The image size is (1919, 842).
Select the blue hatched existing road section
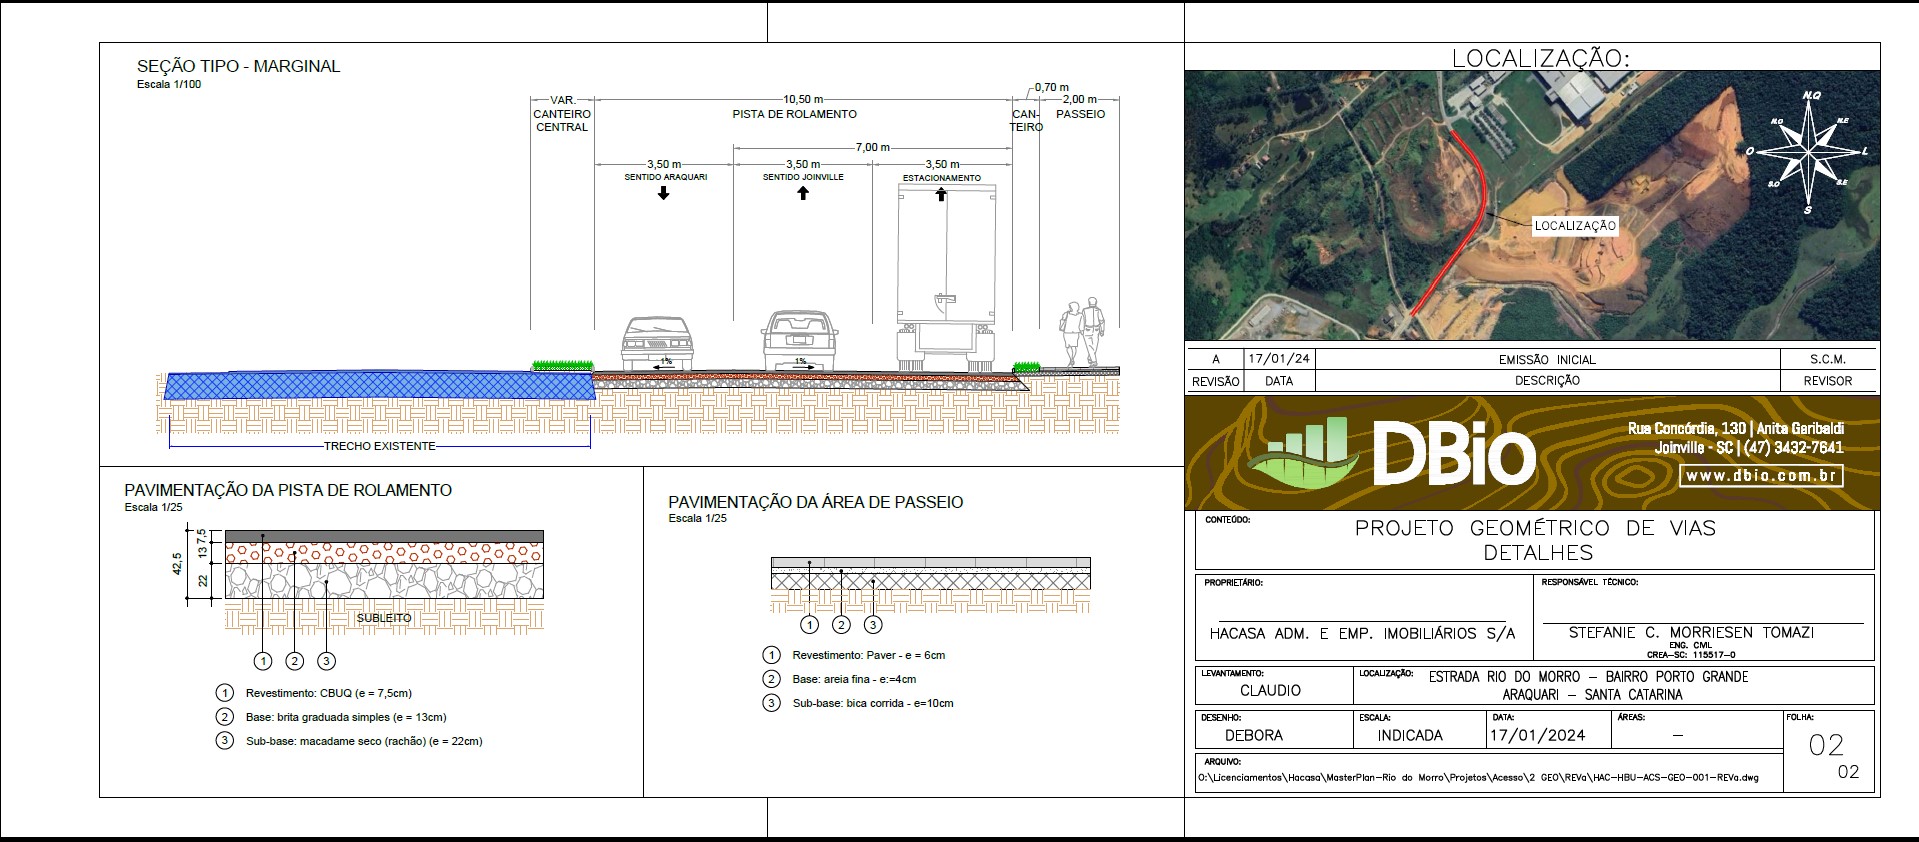[x=380, y=385]
